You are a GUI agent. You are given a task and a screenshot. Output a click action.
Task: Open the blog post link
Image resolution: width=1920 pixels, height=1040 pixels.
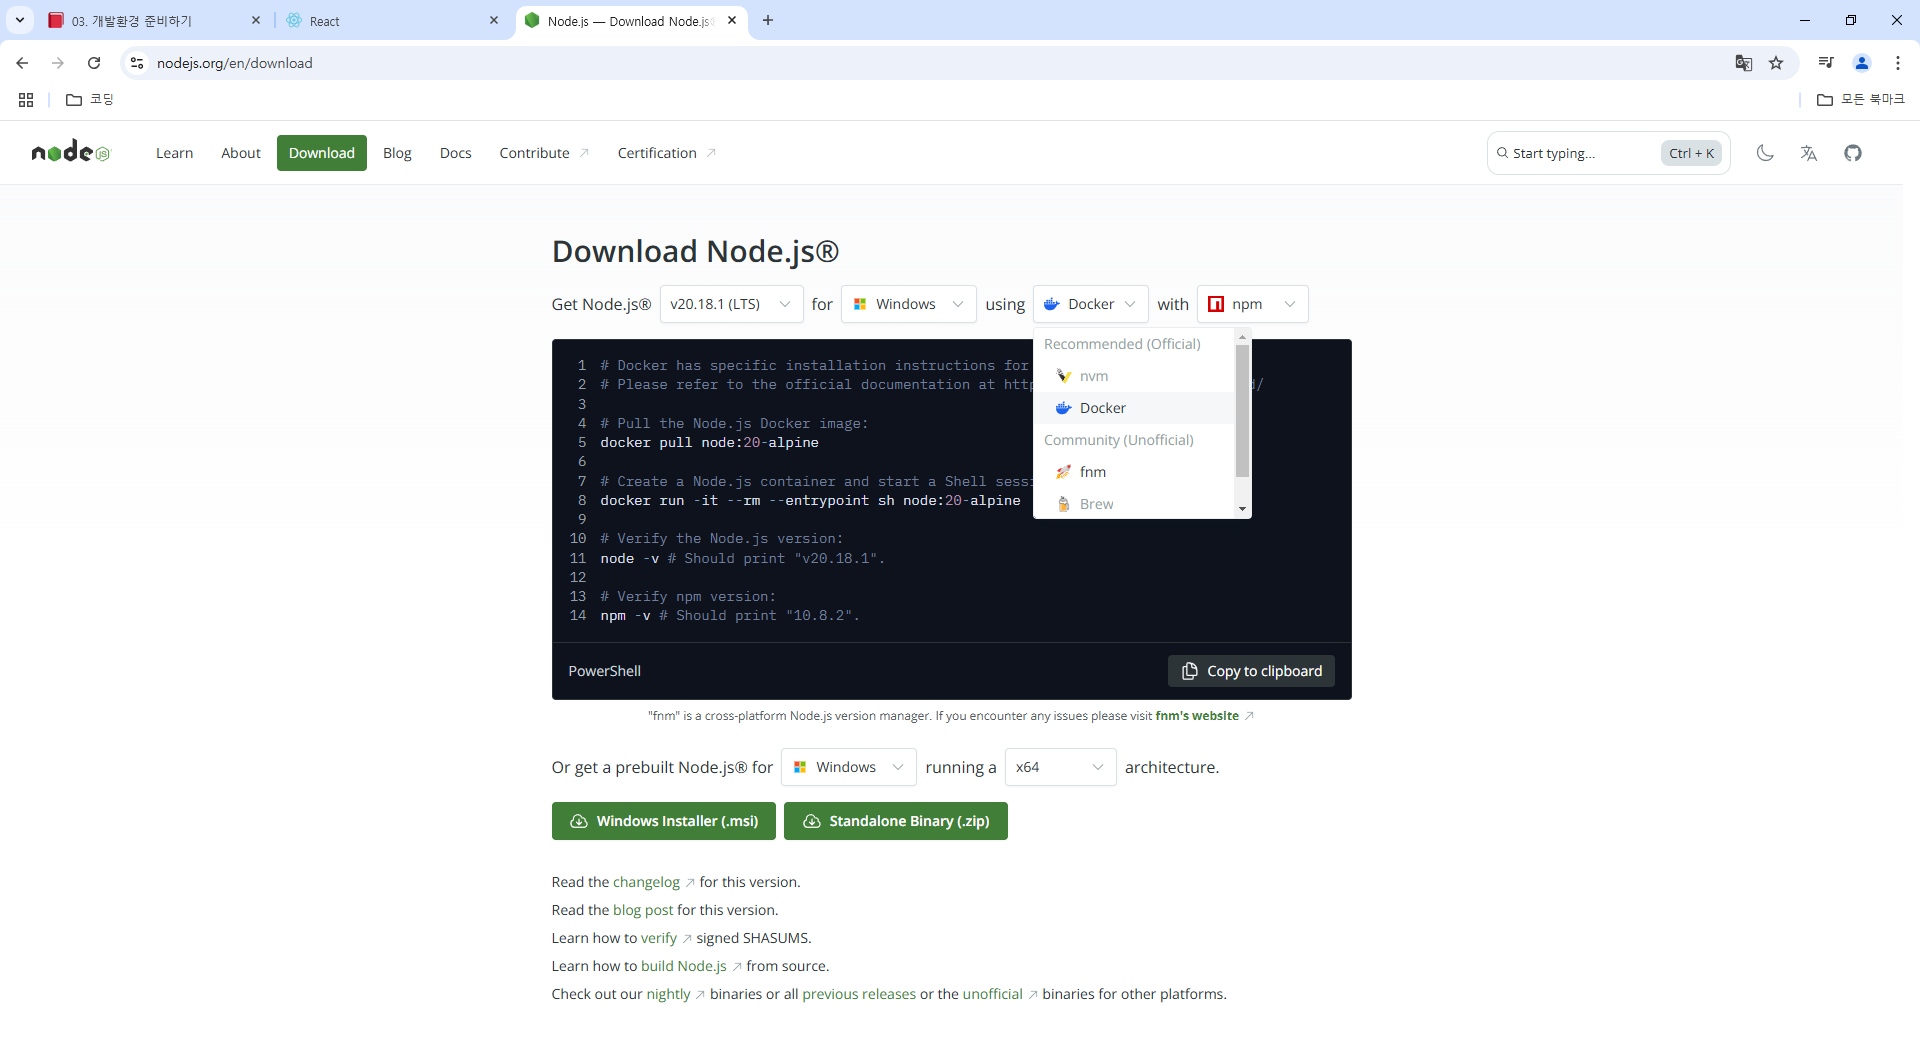coord(643,910)
